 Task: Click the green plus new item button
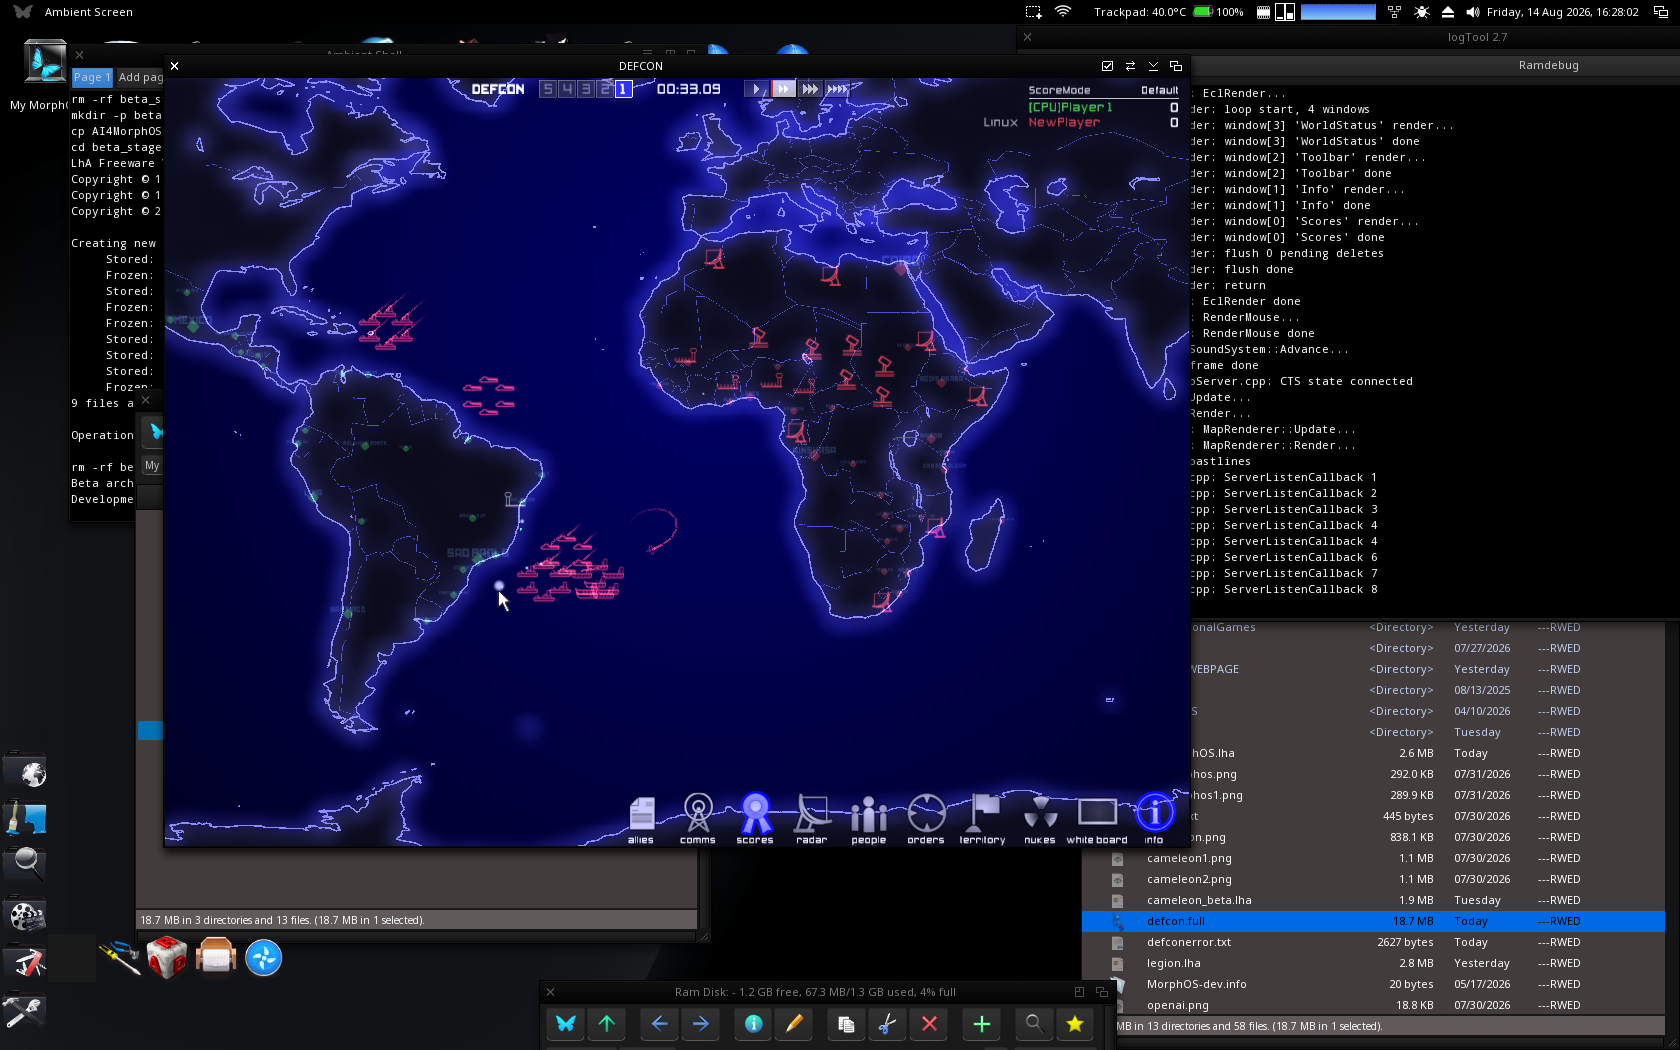point(982,1023)
